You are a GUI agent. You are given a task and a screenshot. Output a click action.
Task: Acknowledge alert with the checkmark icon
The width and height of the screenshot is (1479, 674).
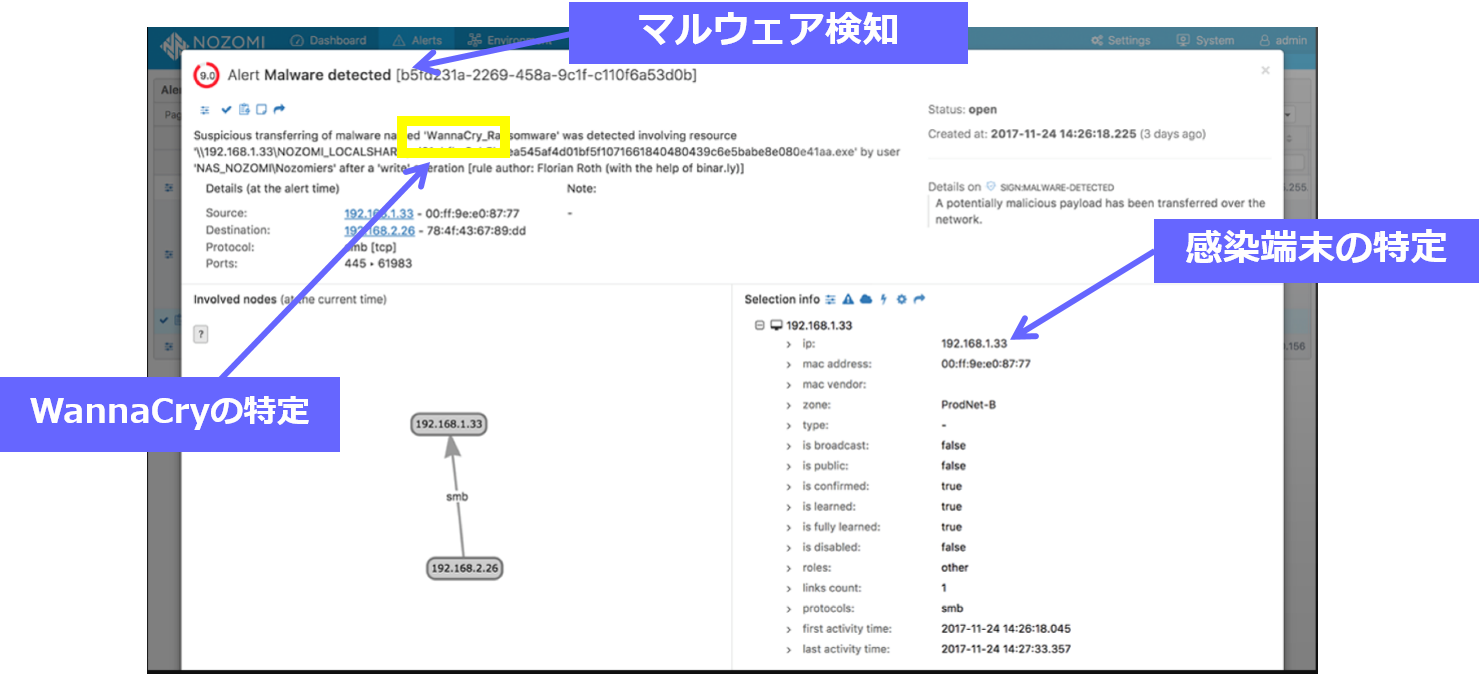tap(226, 109)
